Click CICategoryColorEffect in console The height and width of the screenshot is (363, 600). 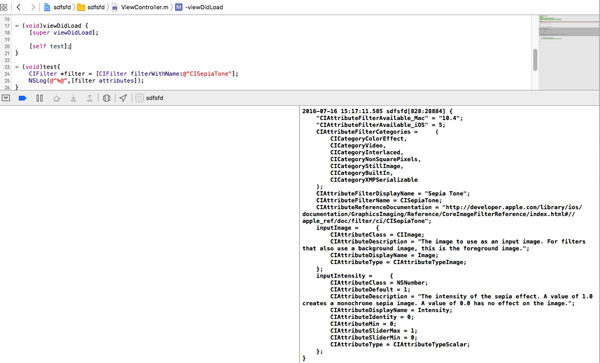point(368,139)
